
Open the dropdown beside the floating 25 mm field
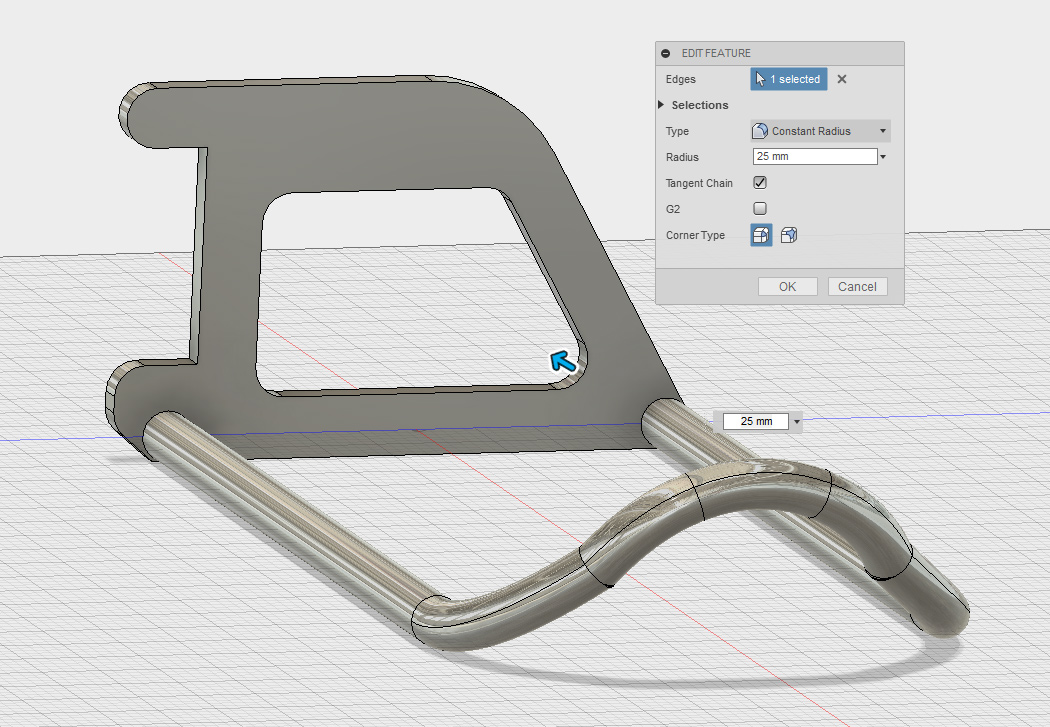(x=797, y=422)
